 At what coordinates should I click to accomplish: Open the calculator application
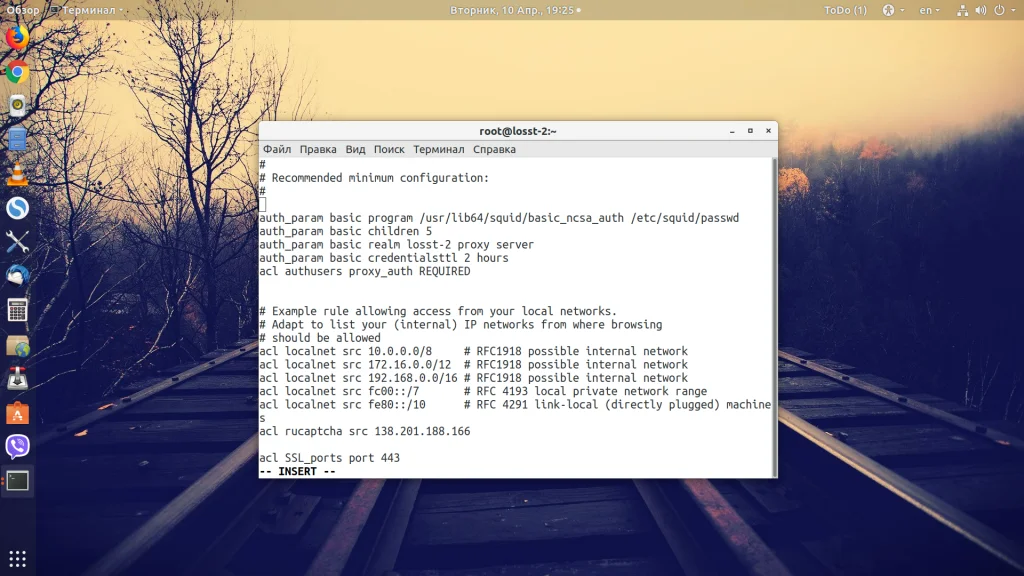tap(18, 310)
